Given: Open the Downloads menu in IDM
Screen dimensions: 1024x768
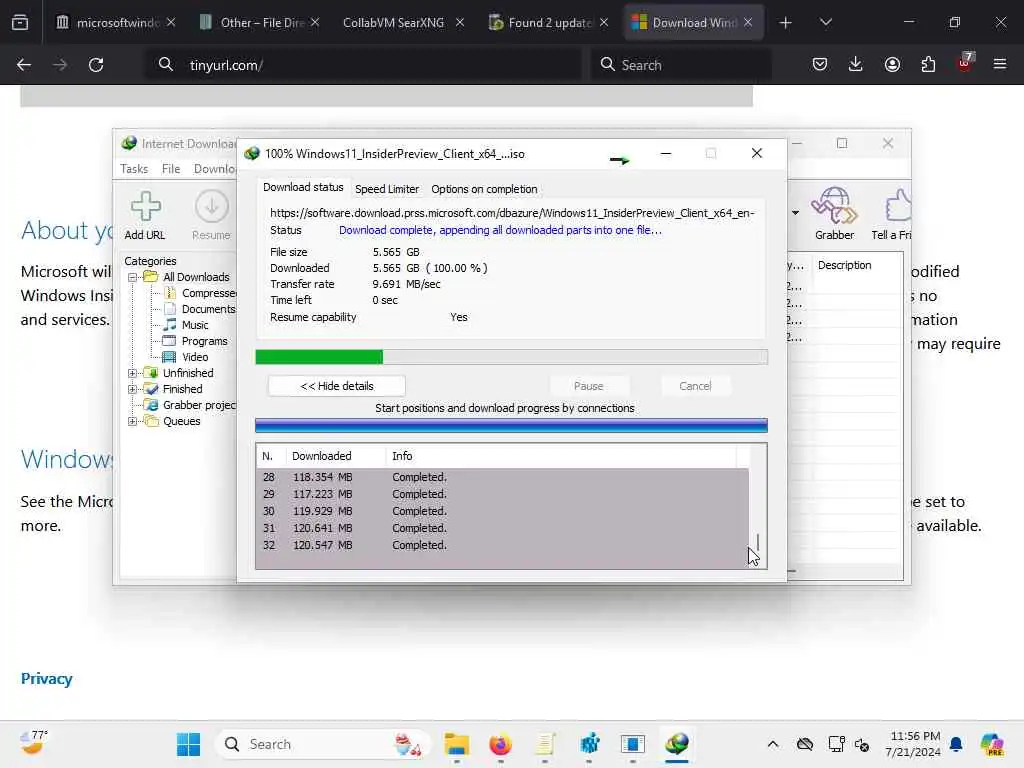Looking at the screenshot, I should click(x=215, y=168).
